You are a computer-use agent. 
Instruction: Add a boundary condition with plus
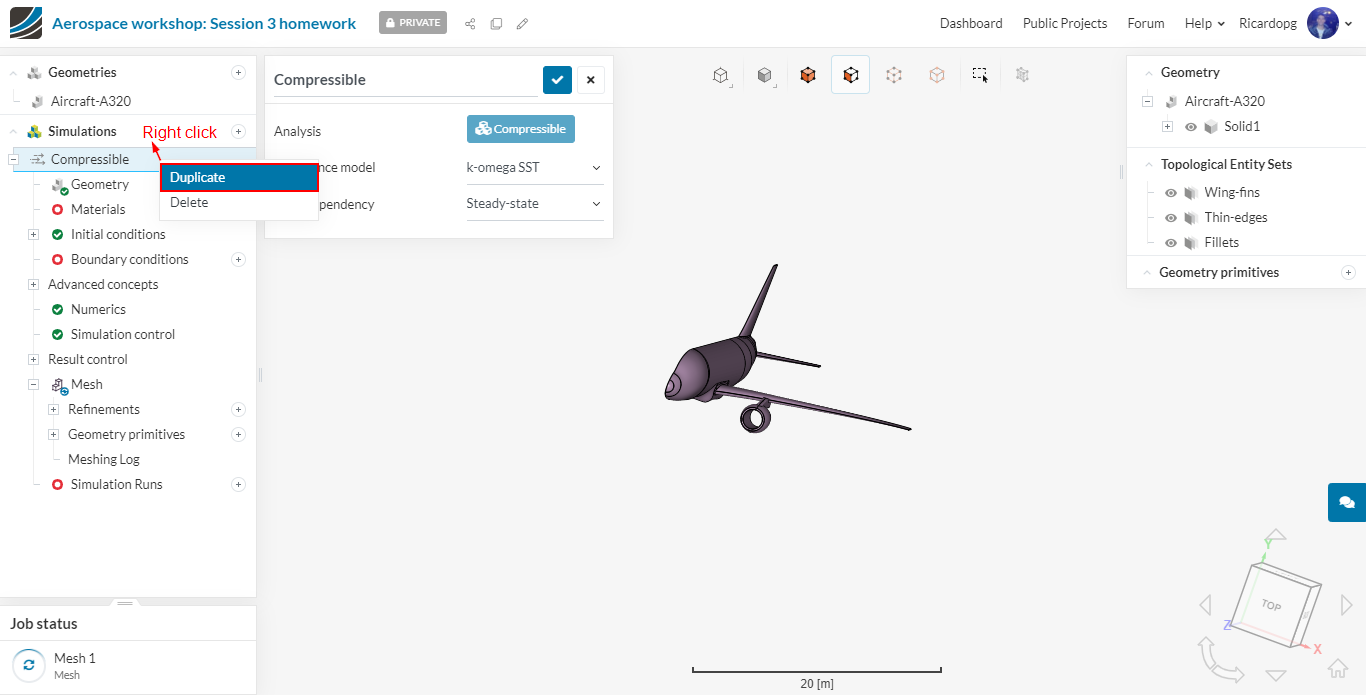pos(238,259)
